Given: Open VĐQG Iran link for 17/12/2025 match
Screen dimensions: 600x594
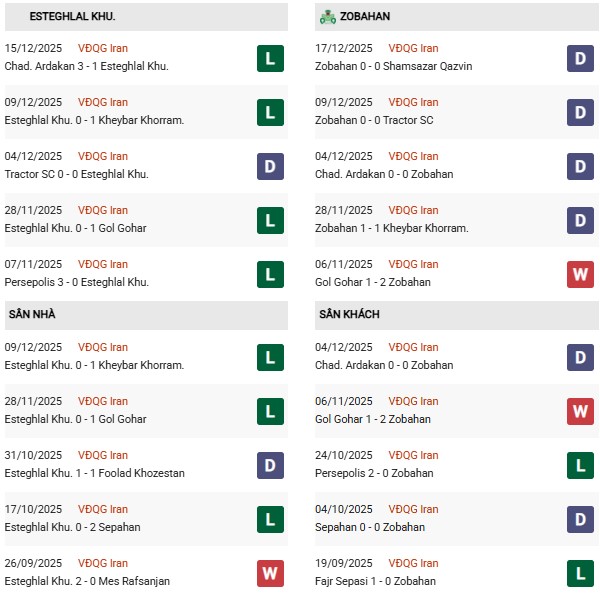Looking at the screenshot, I should (x=414, y=48).
